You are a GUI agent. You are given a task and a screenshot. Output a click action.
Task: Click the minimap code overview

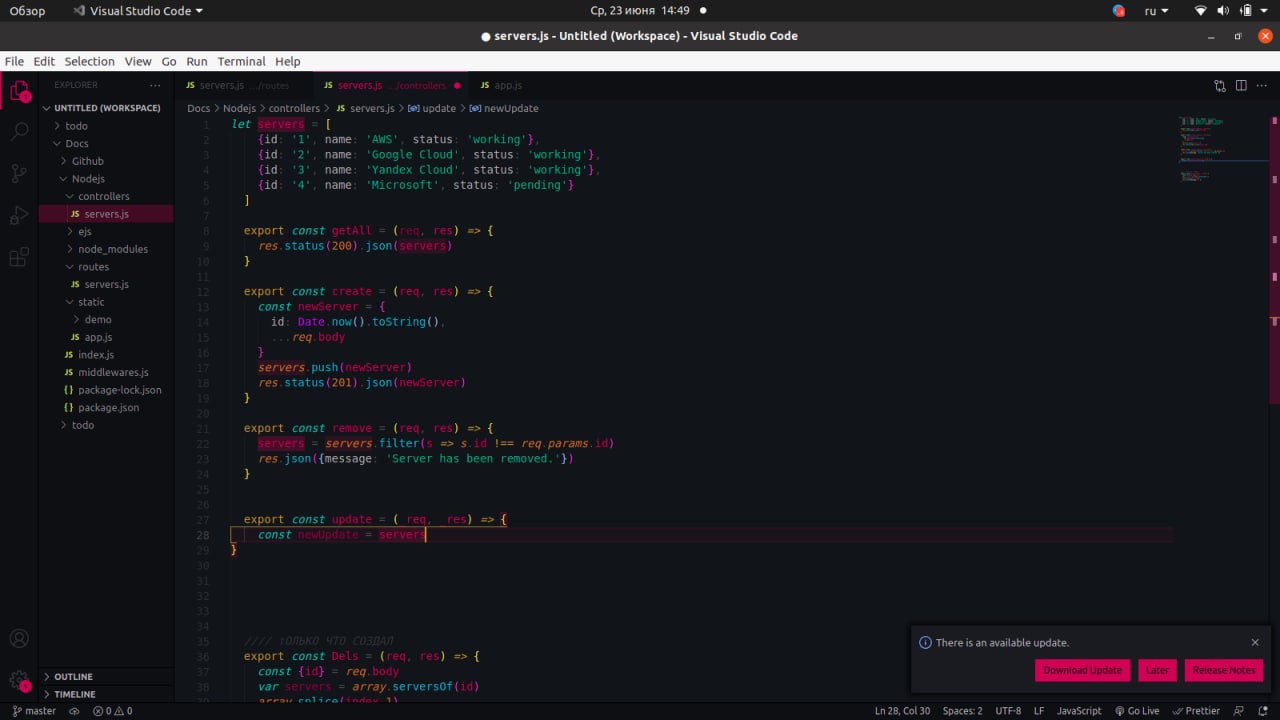[1202, 150]
